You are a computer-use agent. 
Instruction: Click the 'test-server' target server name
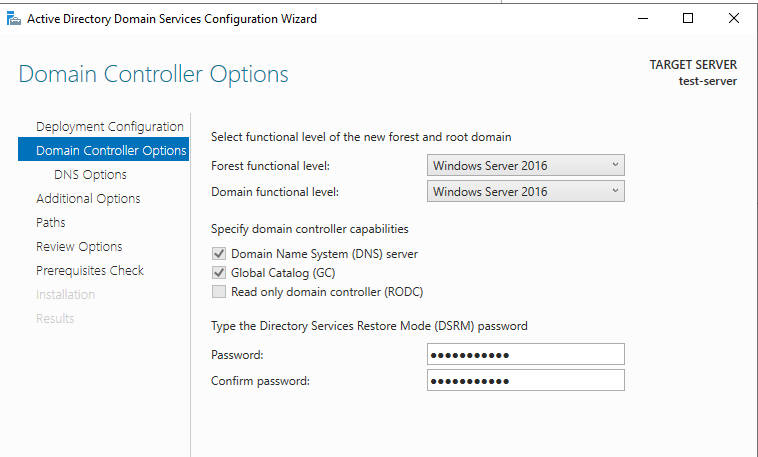(x=707, y=81)
